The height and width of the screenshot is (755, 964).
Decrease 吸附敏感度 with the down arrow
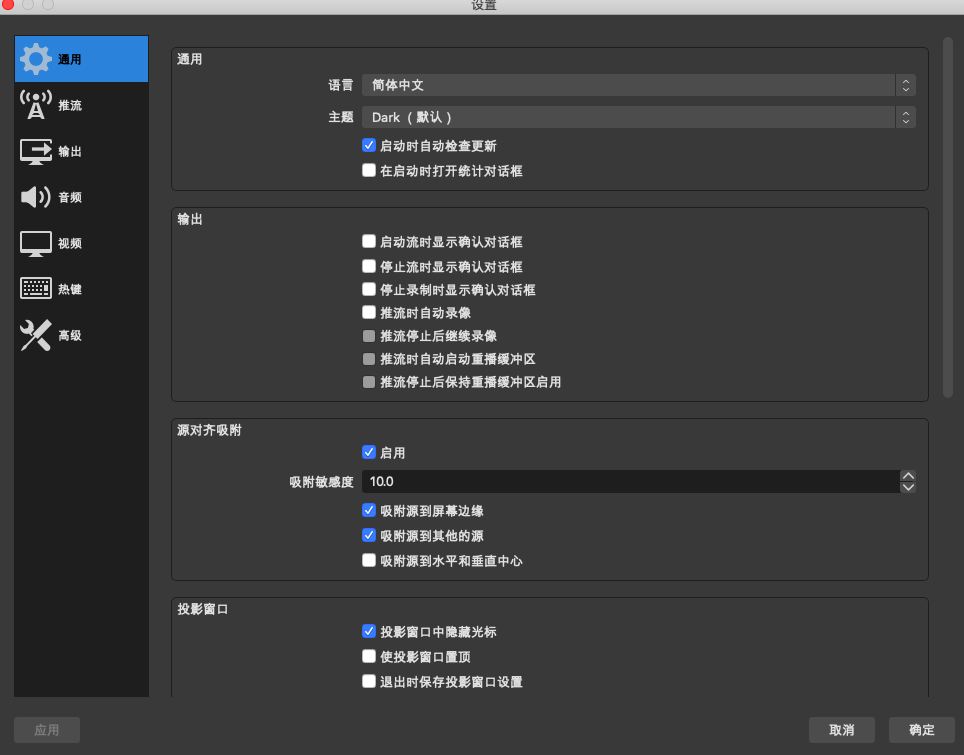point(908,487)
